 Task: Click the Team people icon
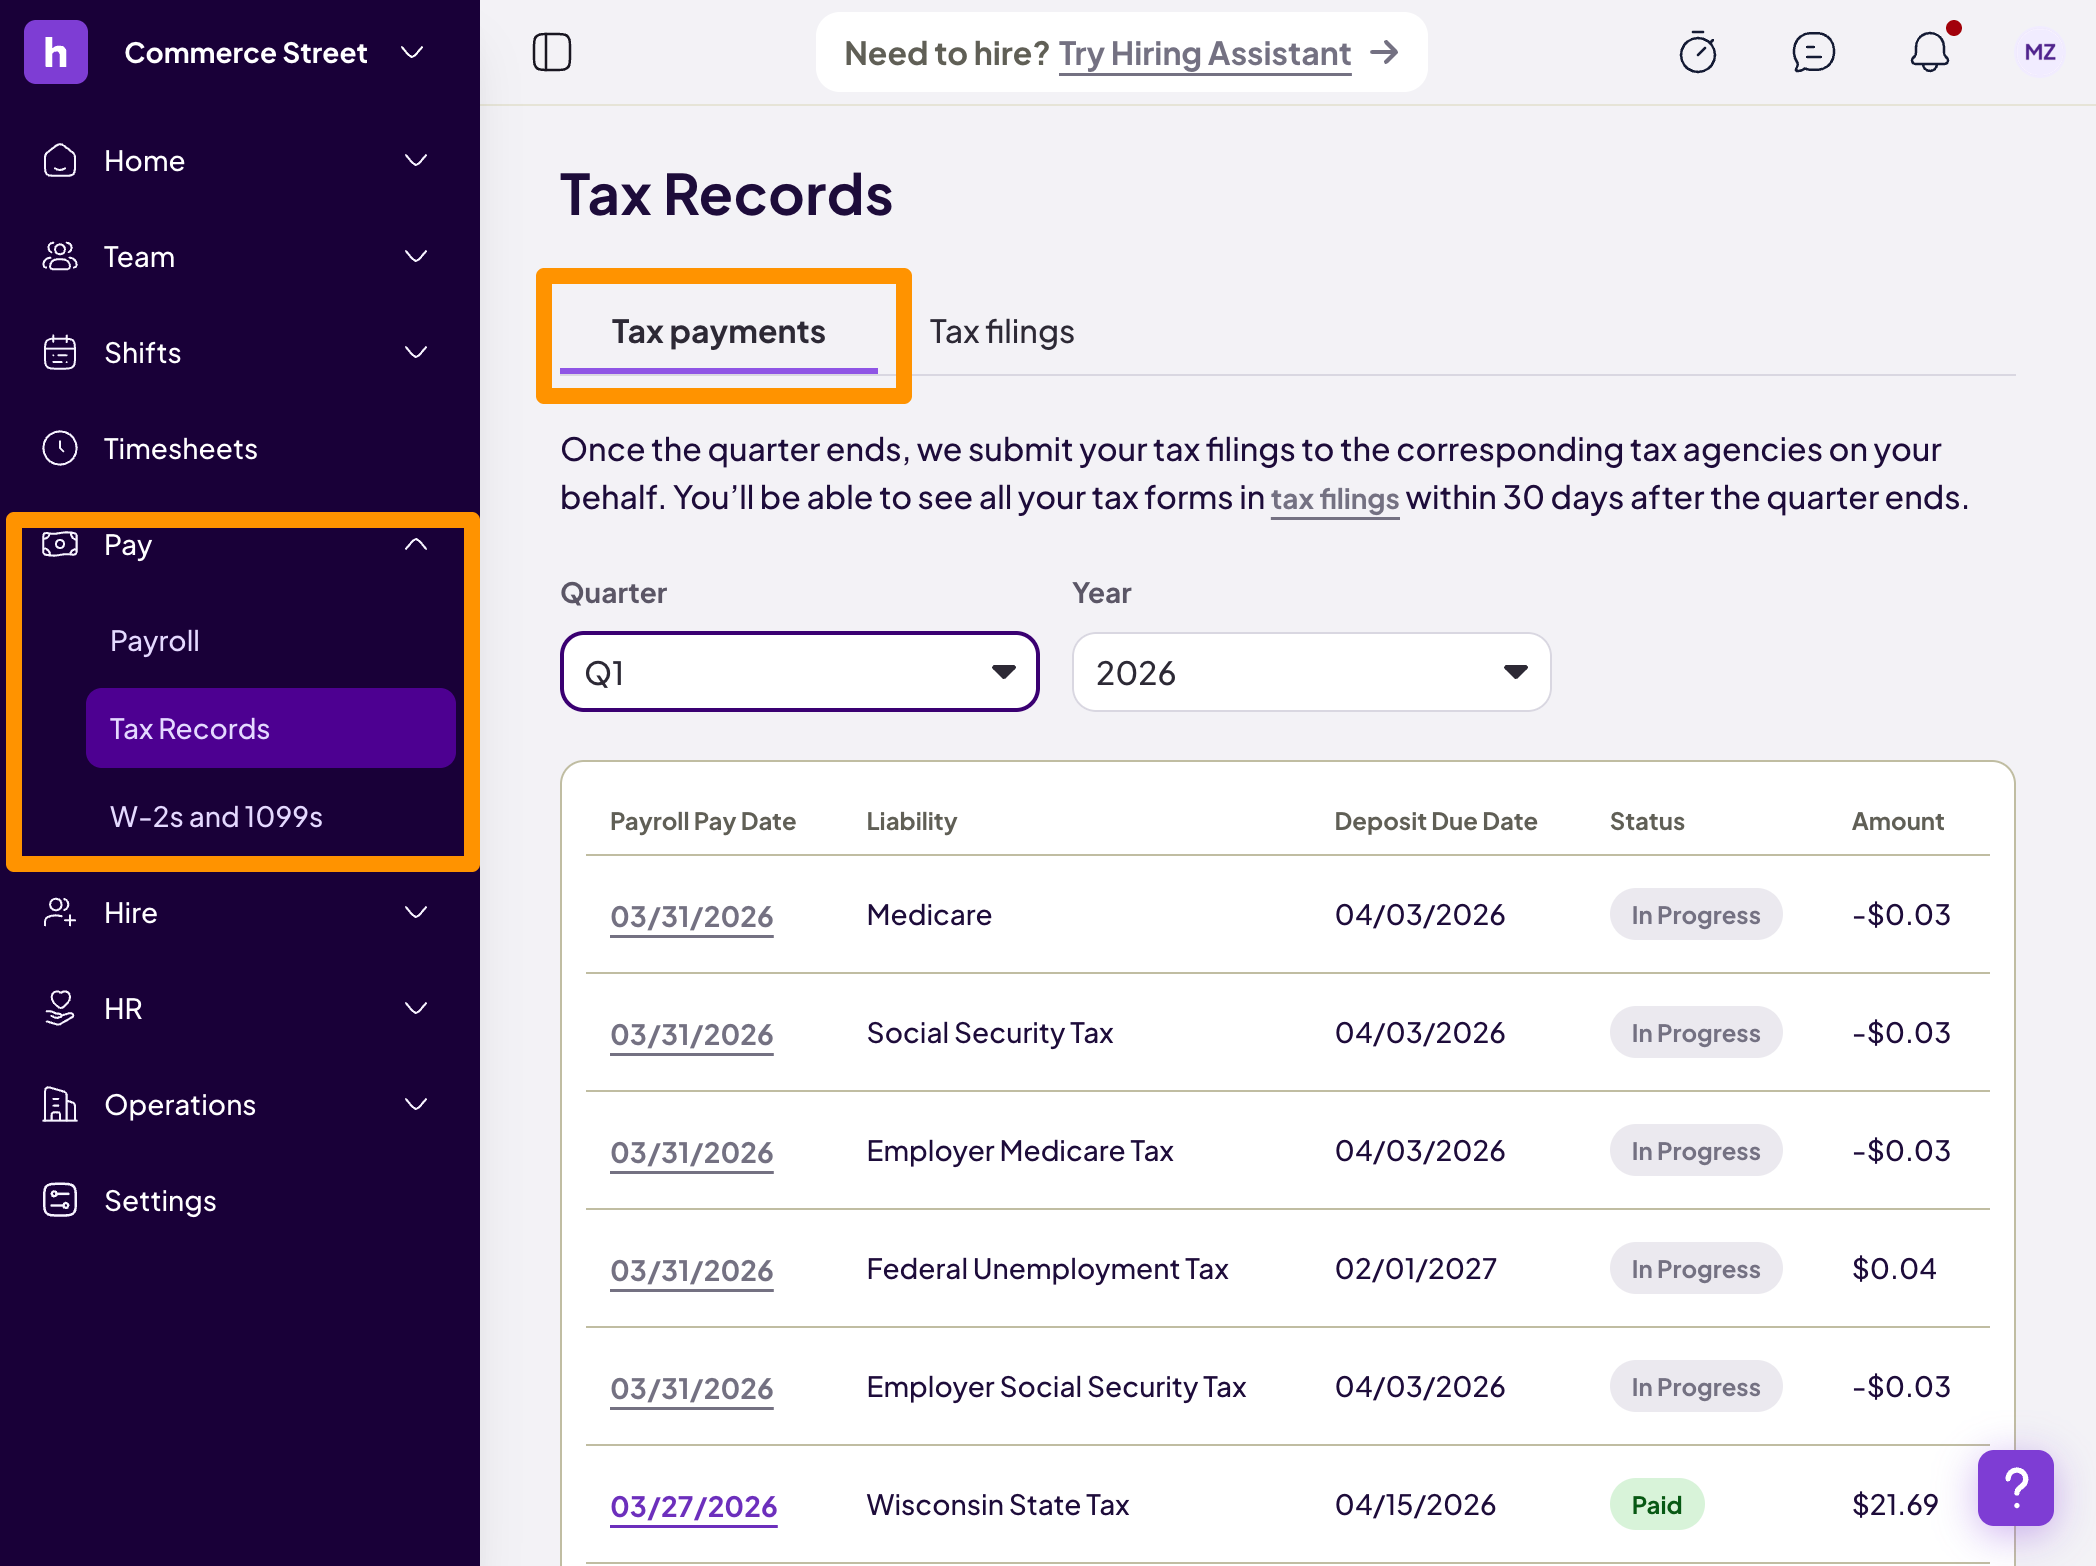click(x=60, y=256)
